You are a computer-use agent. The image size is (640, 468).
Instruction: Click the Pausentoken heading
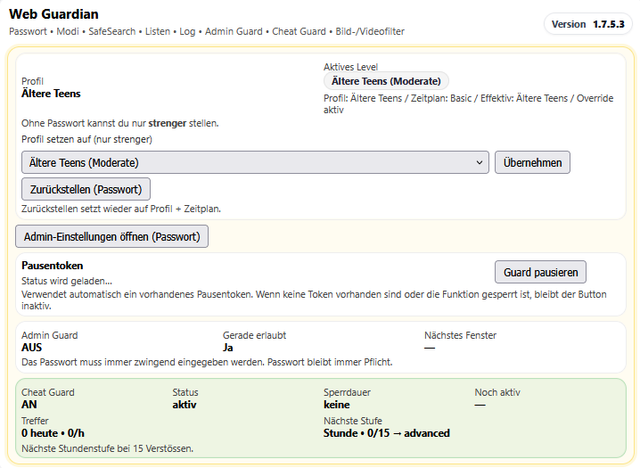pyautogui.click(x=52, y=266)
